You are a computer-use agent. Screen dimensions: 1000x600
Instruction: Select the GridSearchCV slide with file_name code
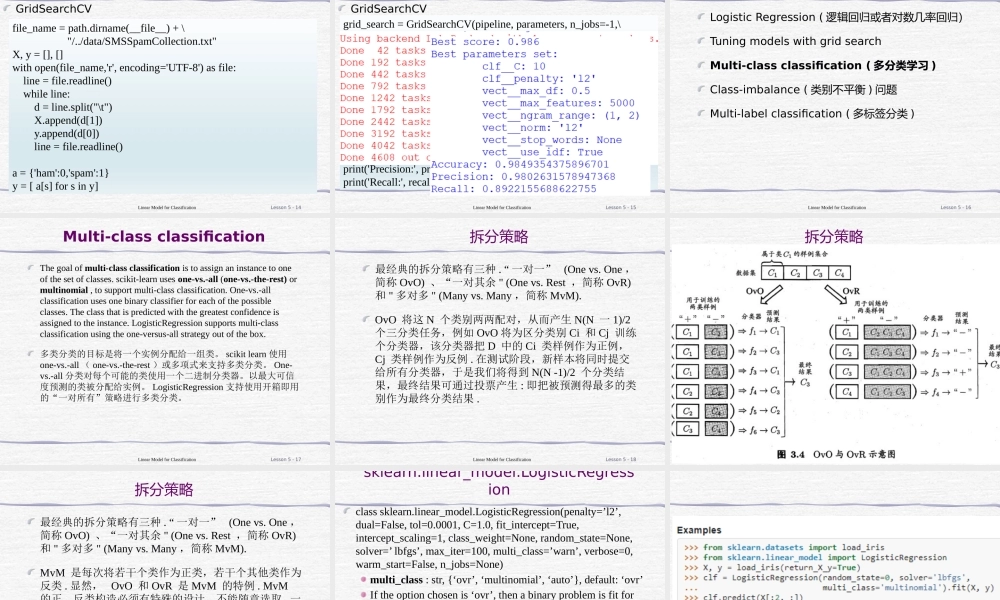coord(165,106)
